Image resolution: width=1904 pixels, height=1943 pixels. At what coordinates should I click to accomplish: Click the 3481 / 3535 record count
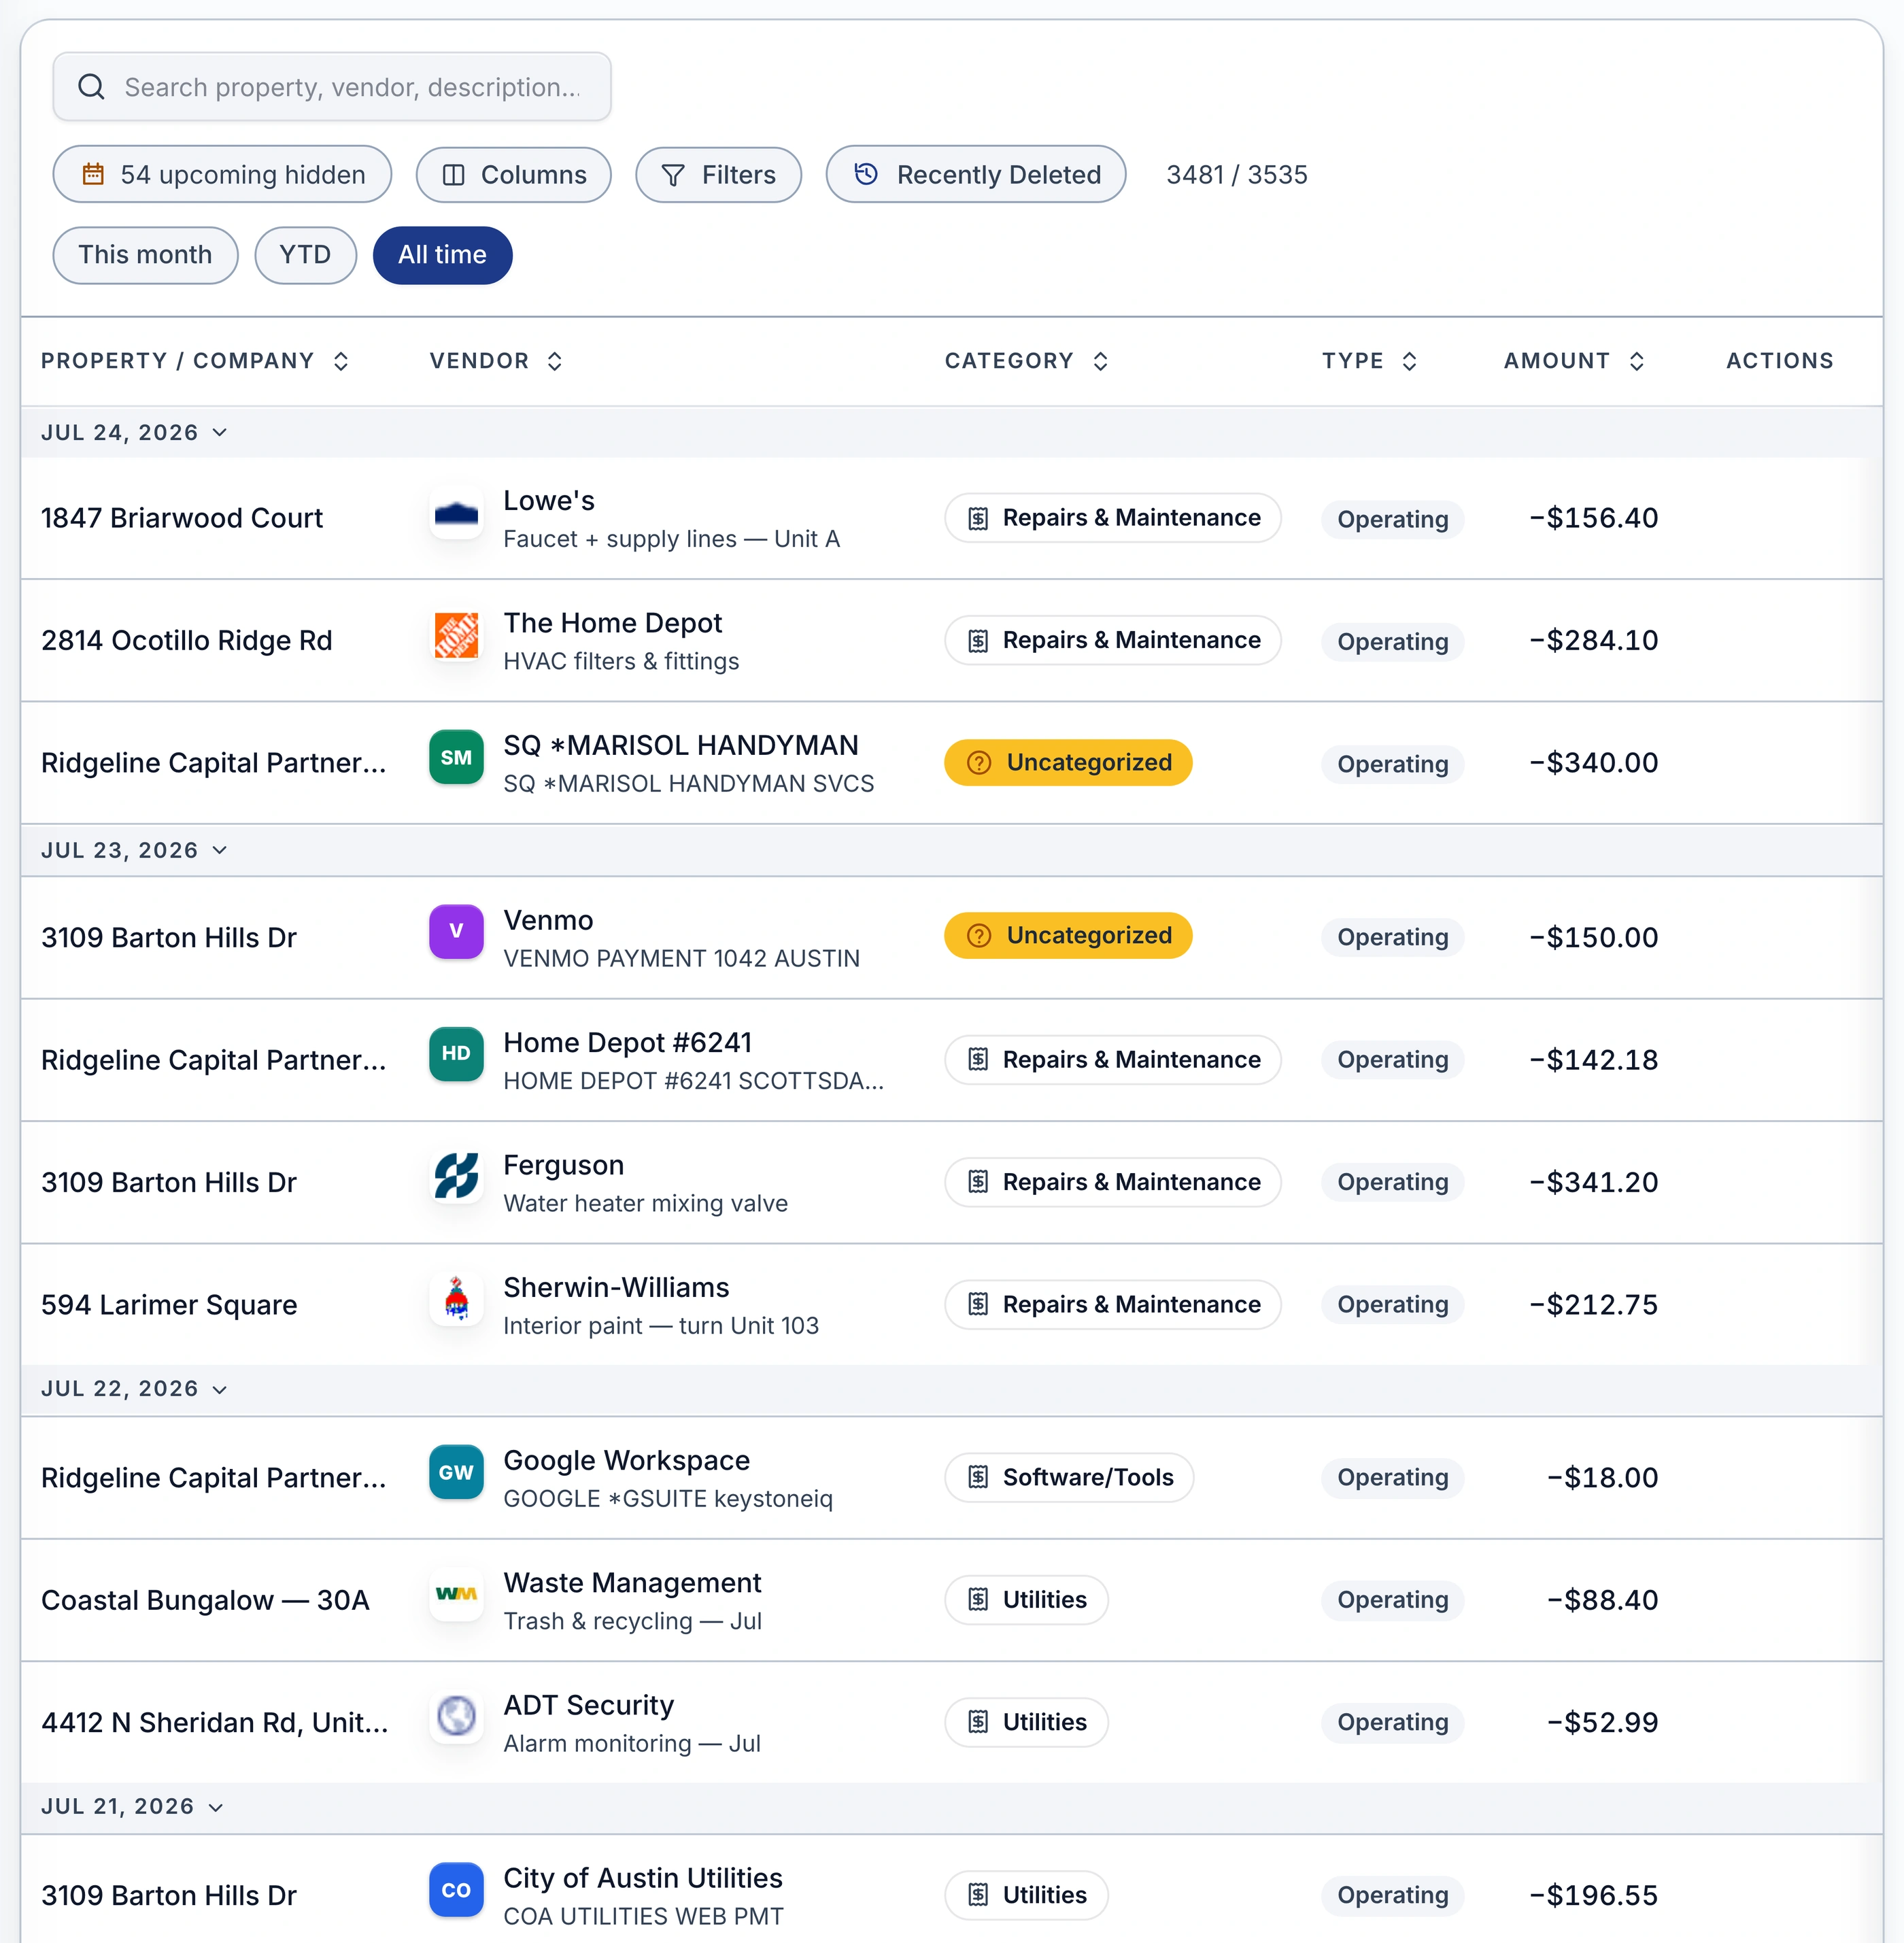pyautogui.click(x=1236, y=175)
